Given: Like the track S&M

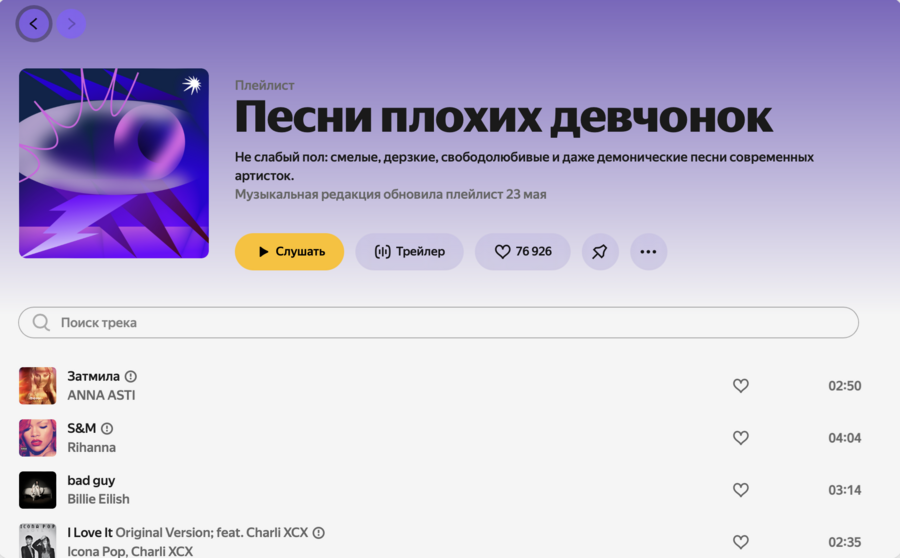Looking at the screenshot, I should tap(741, 438).
